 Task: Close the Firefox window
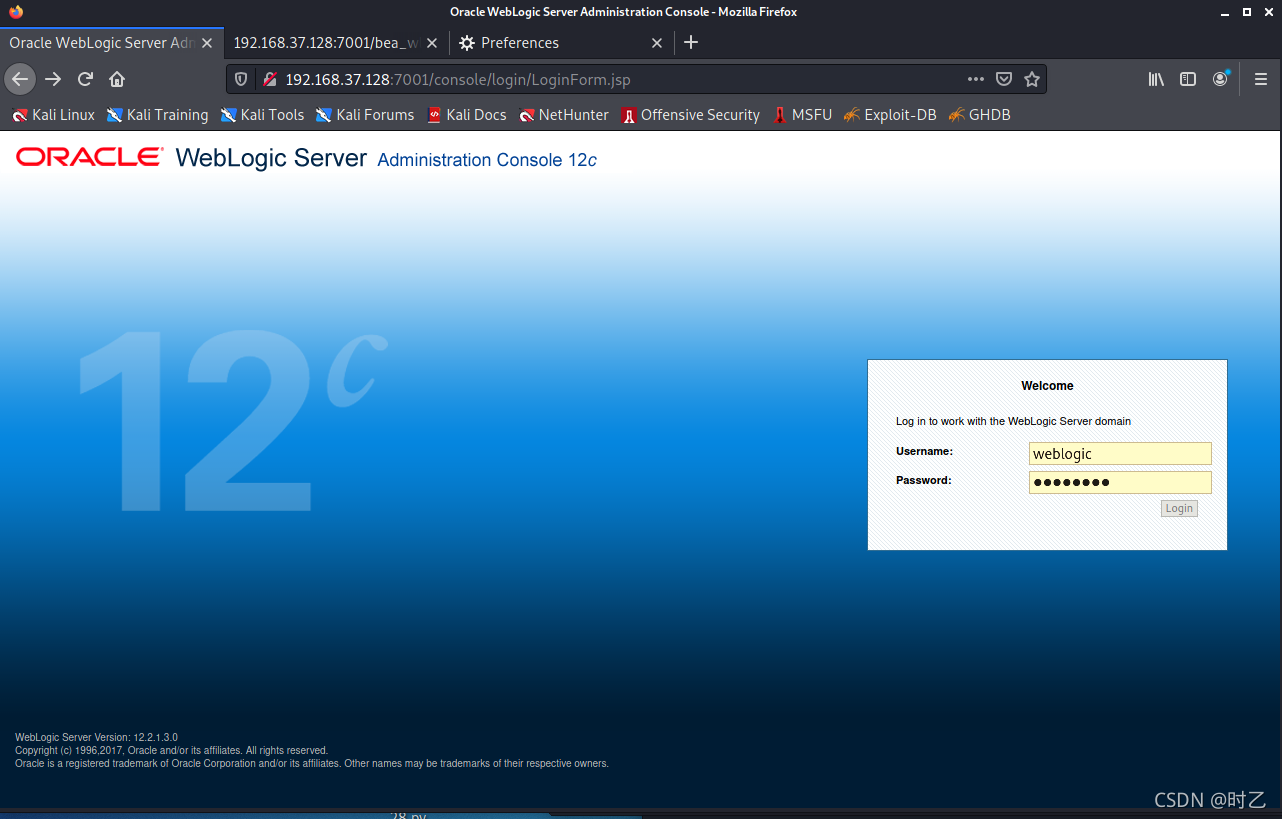1267,12
